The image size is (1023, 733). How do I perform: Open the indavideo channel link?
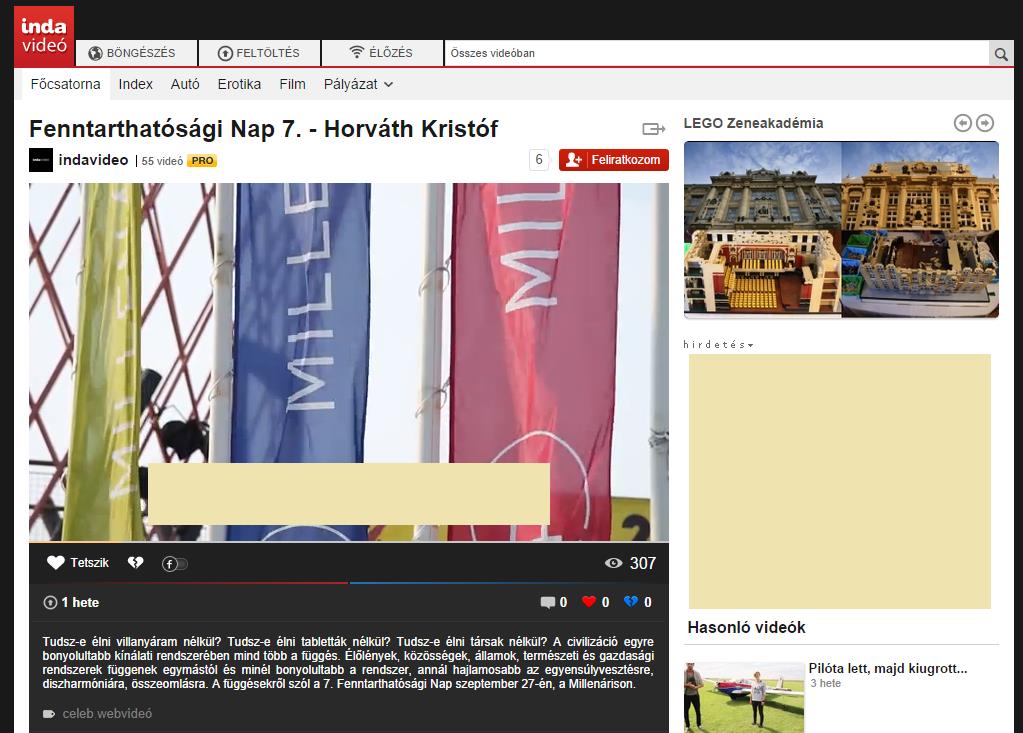pos(93,160)
